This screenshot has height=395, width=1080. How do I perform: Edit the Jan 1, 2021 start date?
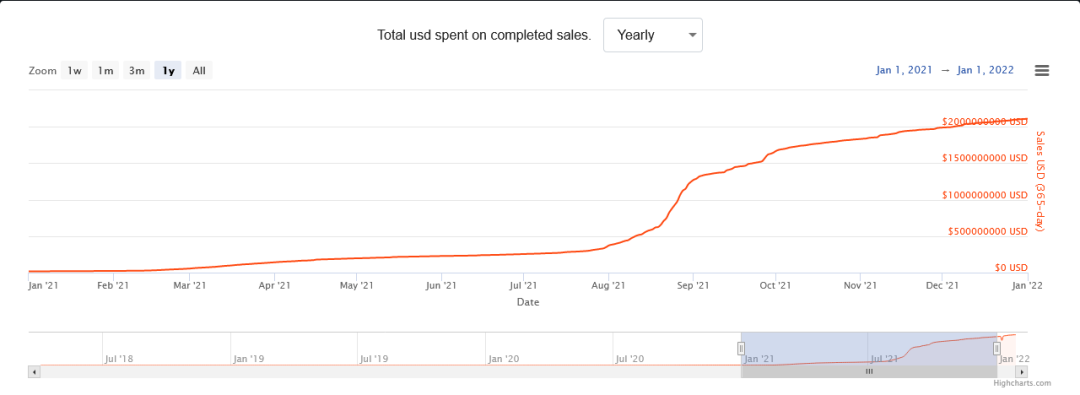click(904, 70)
